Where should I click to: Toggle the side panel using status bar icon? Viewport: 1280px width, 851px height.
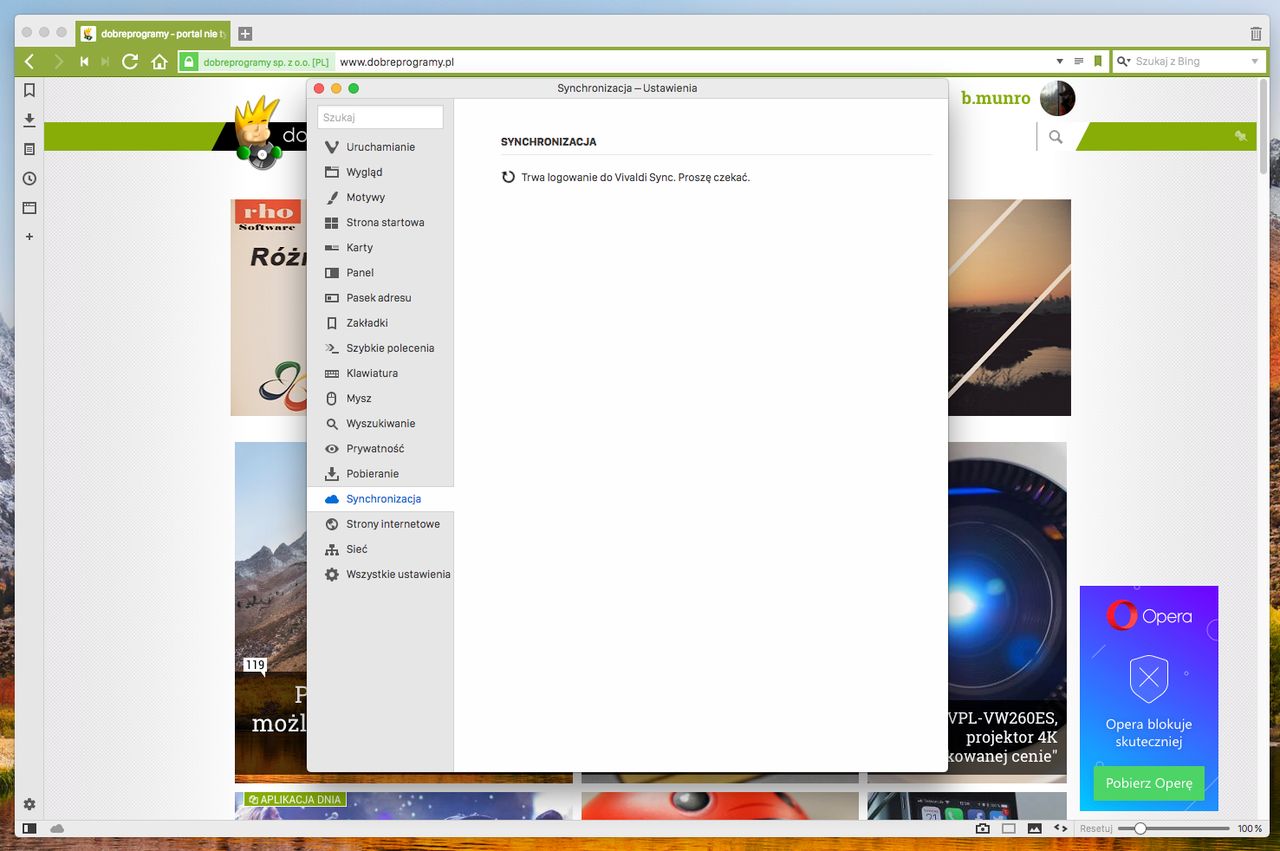29,829
